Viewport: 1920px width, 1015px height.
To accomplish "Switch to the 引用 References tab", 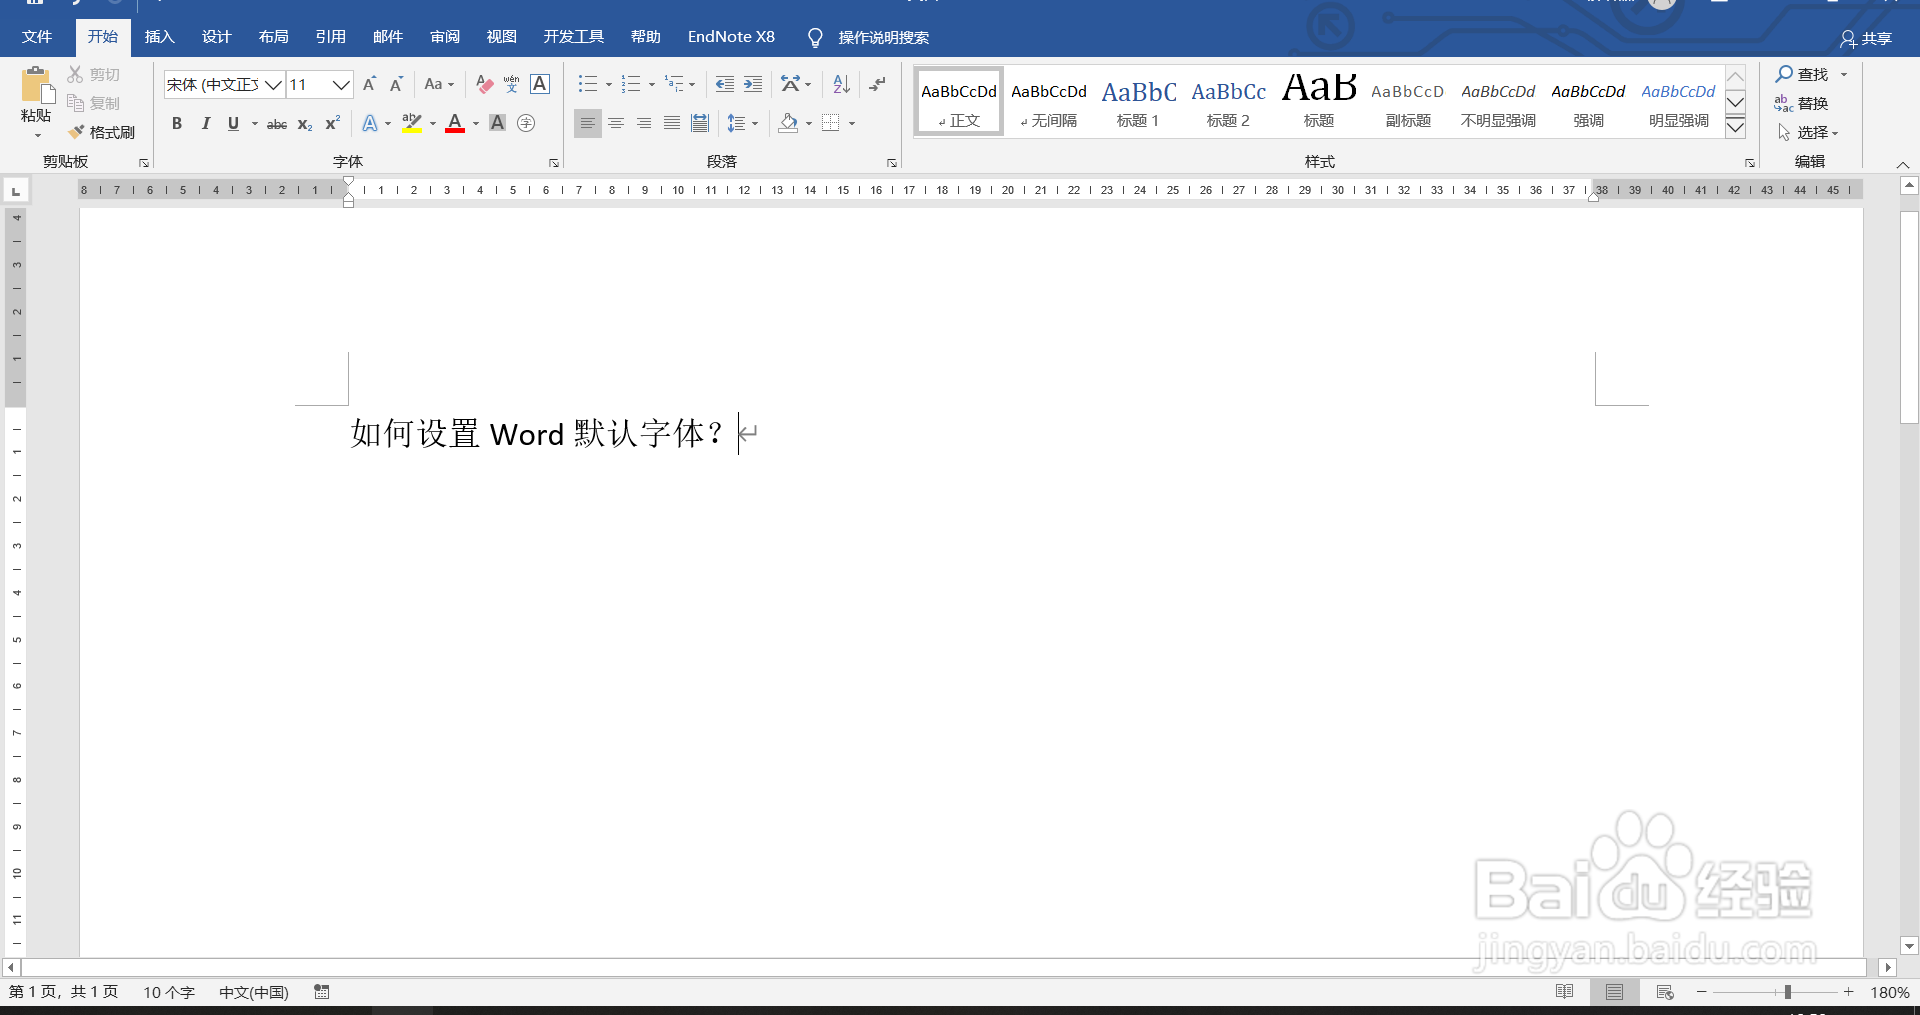I will pyautogui.click(x=330, y=37).
